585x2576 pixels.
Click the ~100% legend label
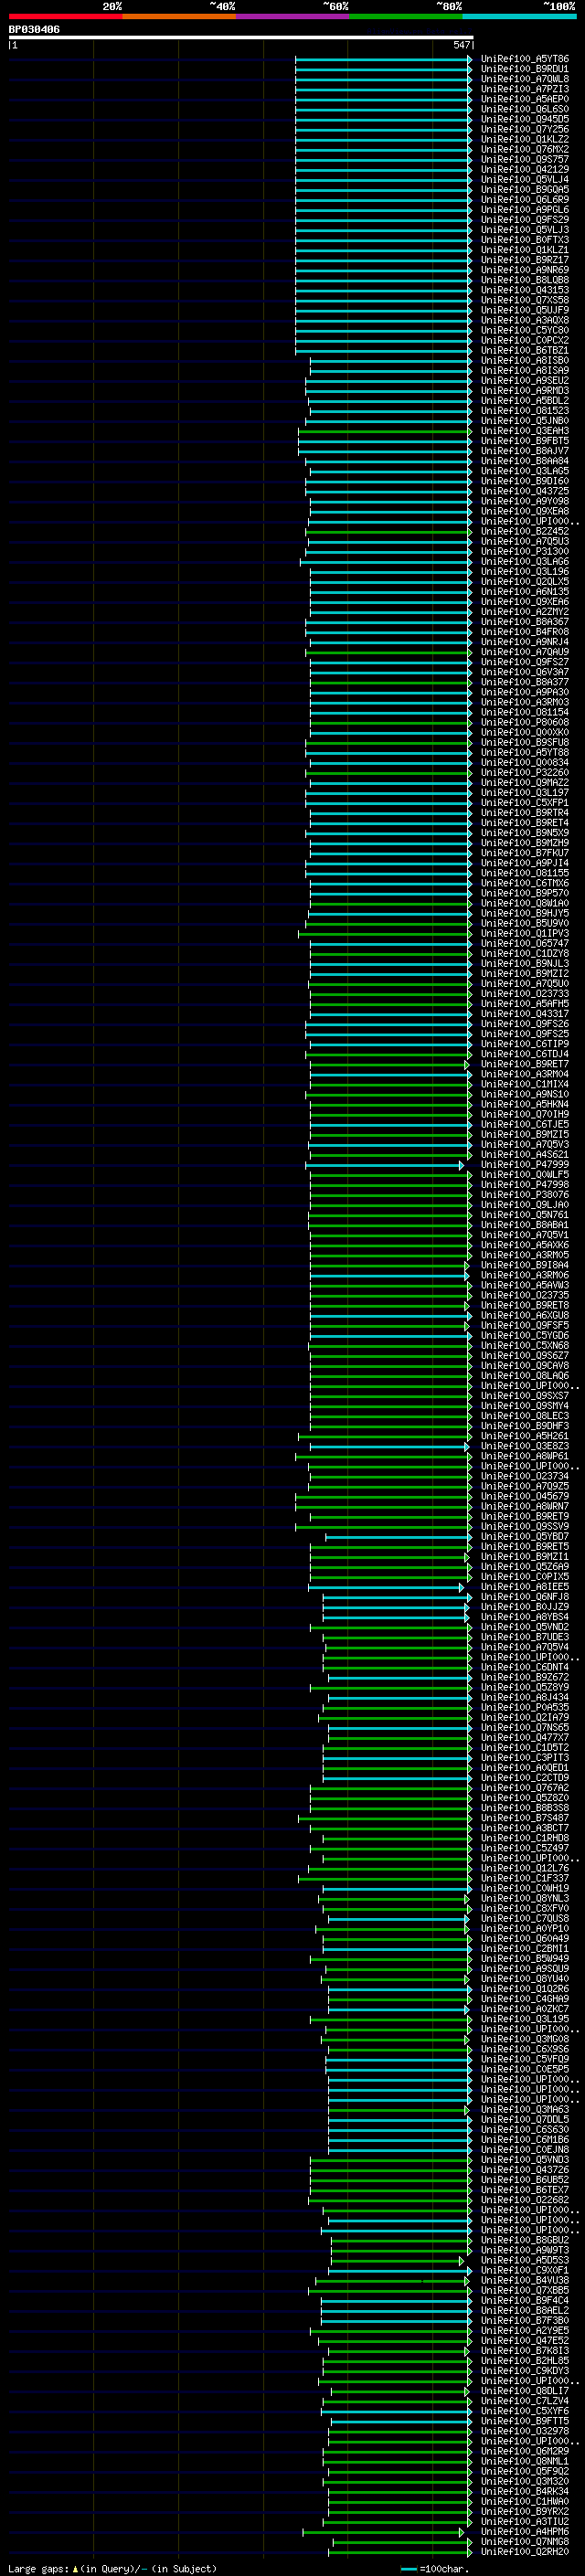point(560,6)
